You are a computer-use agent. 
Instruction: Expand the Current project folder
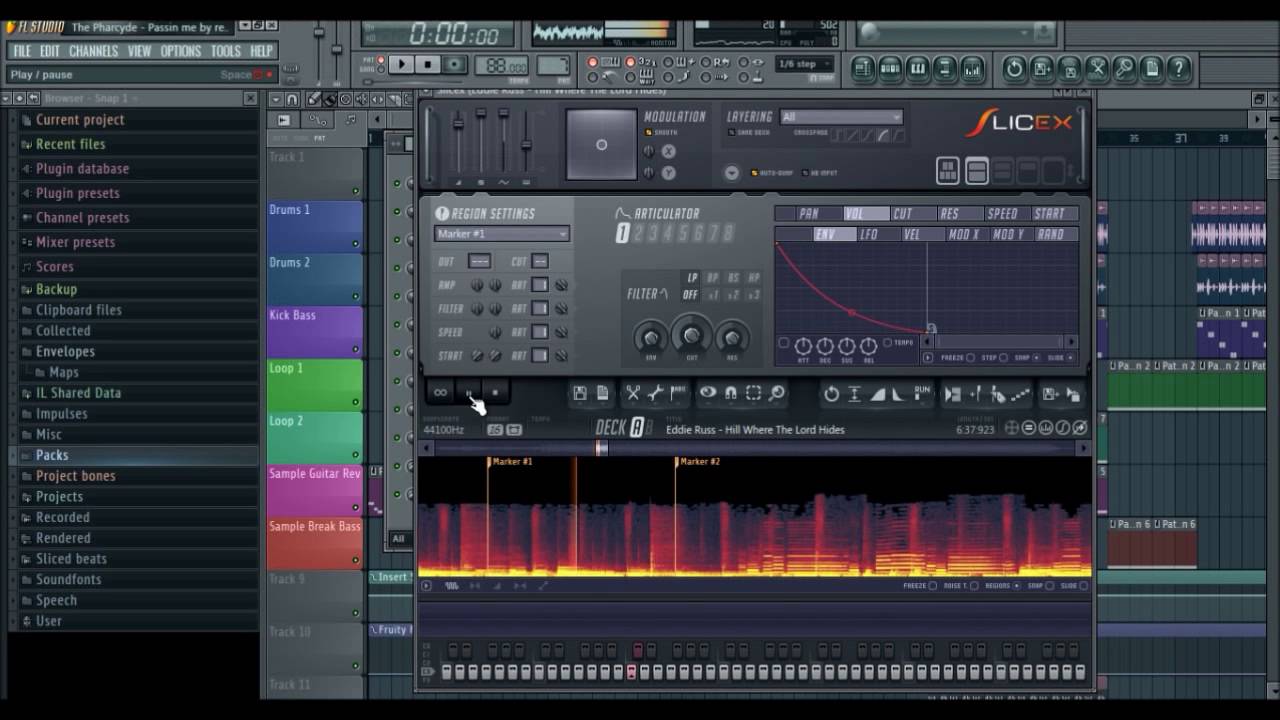click(80, 119)
